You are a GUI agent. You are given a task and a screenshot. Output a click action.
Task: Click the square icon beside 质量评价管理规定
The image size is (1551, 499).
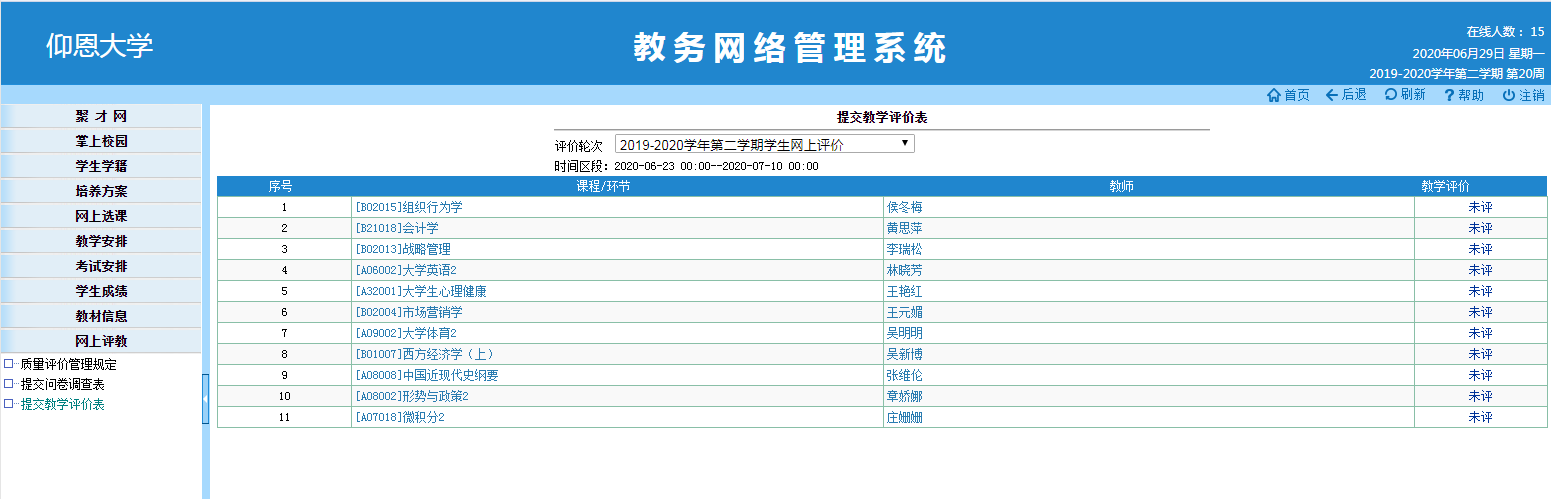[9, 364]
